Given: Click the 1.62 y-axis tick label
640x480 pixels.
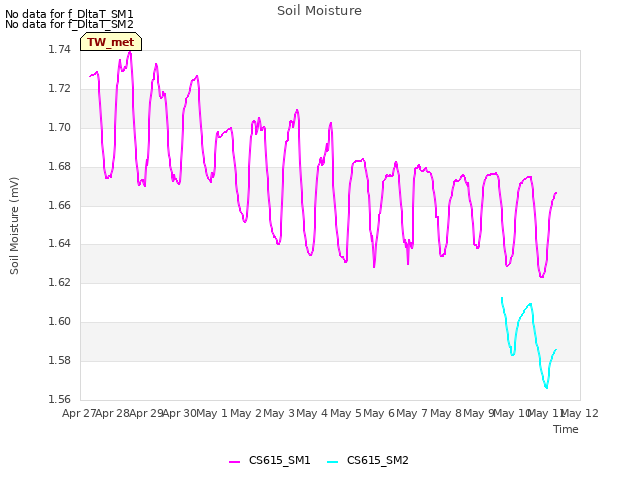Looking at the screenshot, I should click(60, 282).
